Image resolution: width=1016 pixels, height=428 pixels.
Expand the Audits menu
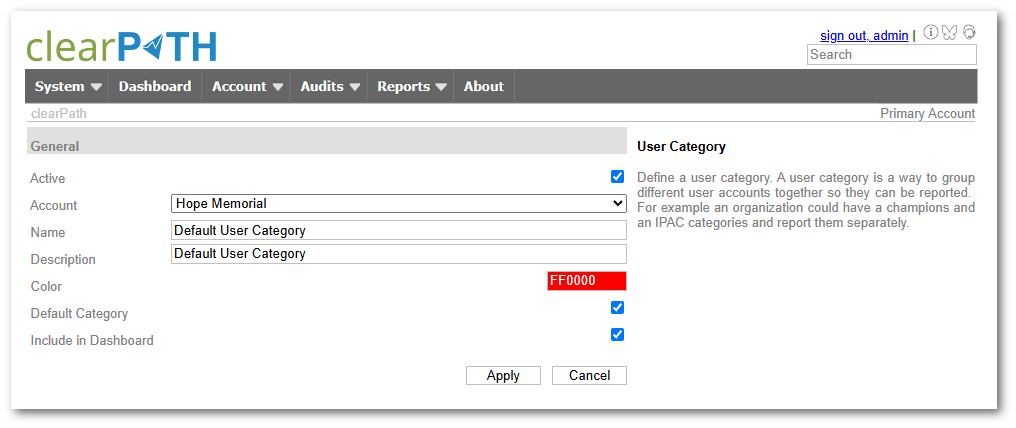(x=329, y=86)
